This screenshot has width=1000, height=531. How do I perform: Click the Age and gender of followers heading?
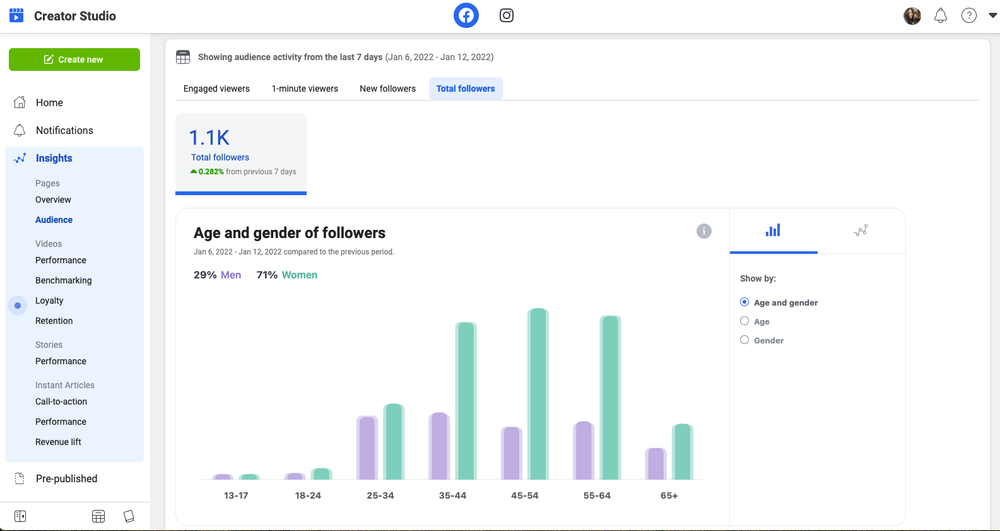(x=290, y=233)
